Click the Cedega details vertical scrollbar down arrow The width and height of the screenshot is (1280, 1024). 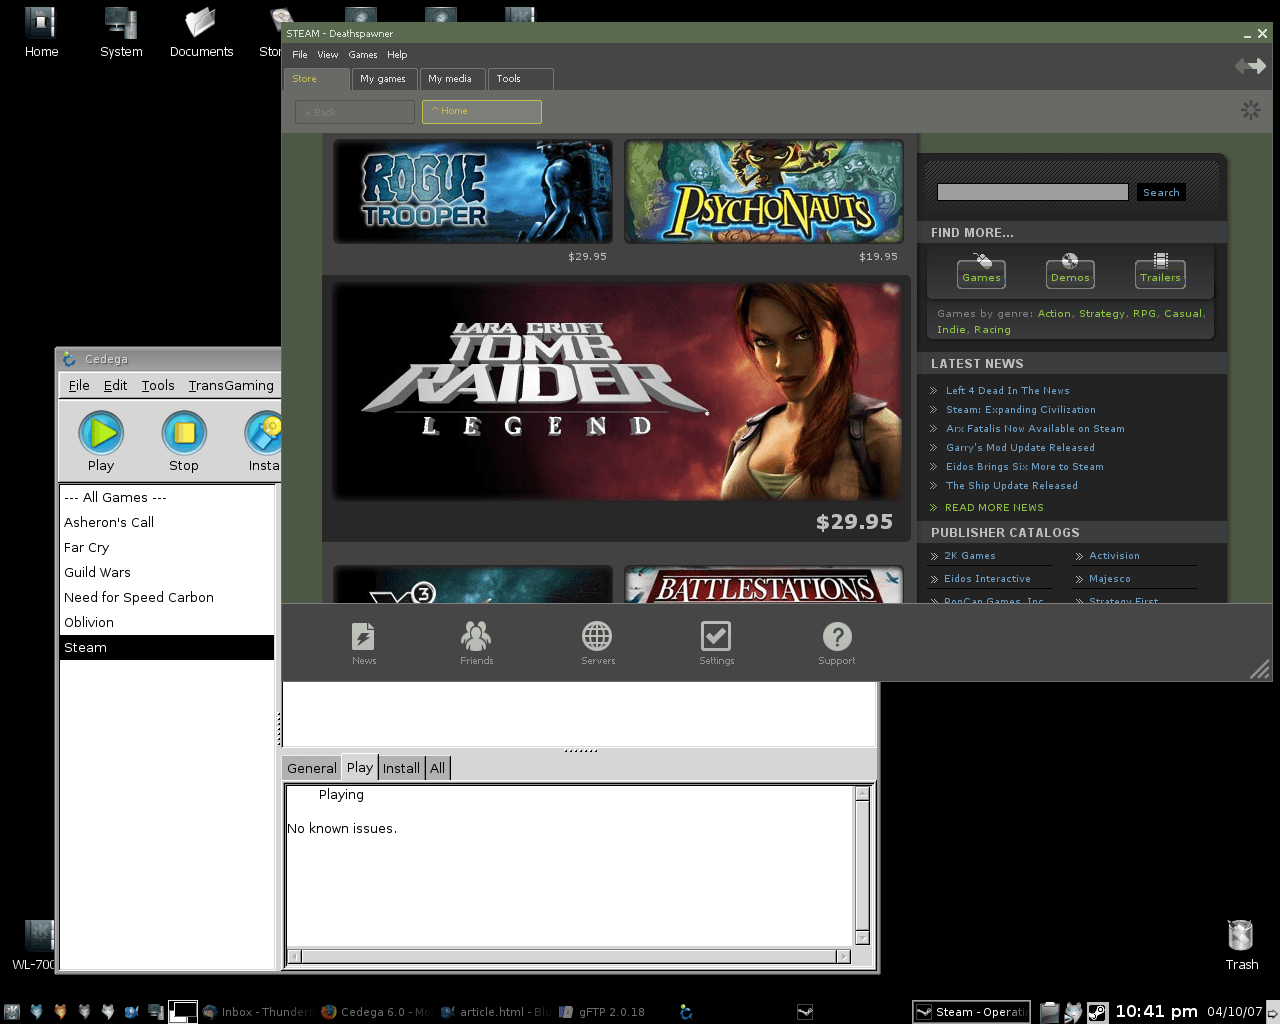862,938
